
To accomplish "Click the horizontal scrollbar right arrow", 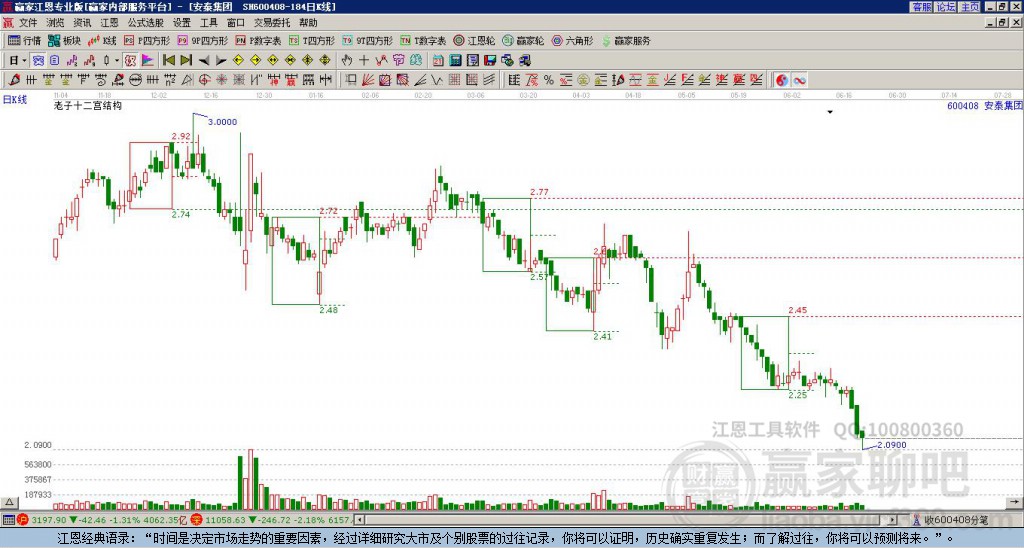I will click(x=893, y=520).
